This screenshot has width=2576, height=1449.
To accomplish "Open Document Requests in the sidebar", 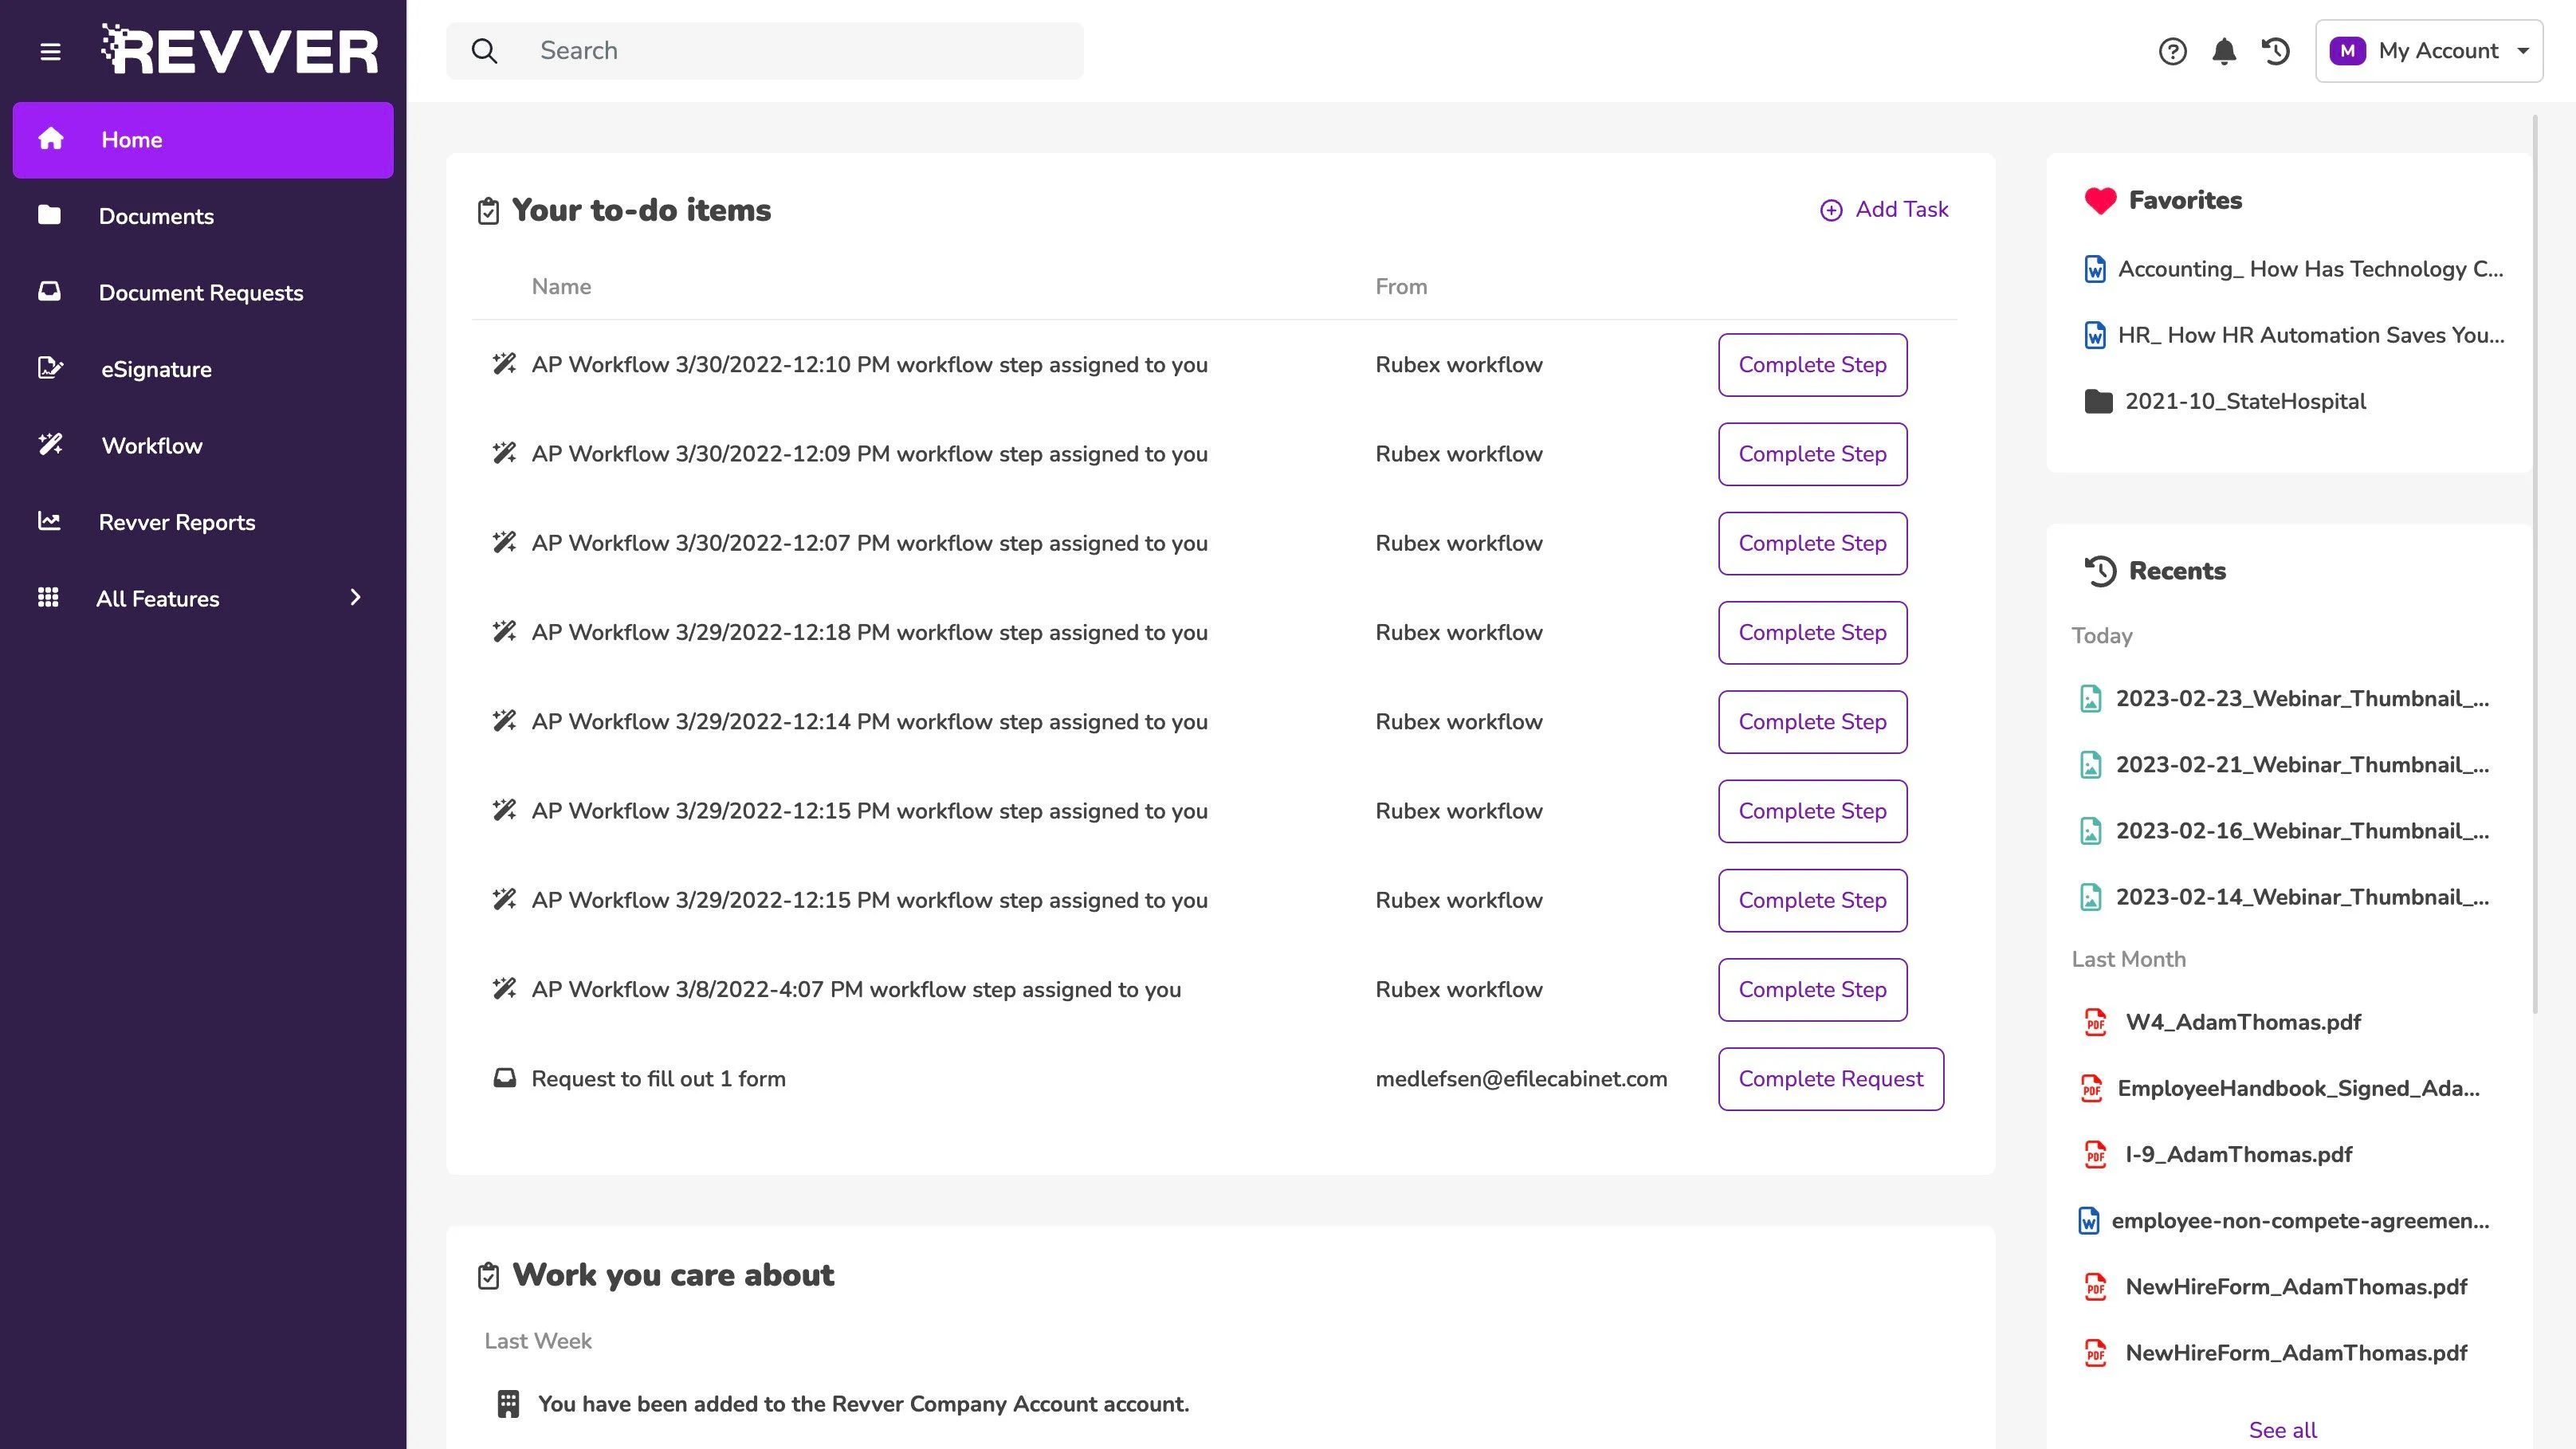I will [203, 292].
